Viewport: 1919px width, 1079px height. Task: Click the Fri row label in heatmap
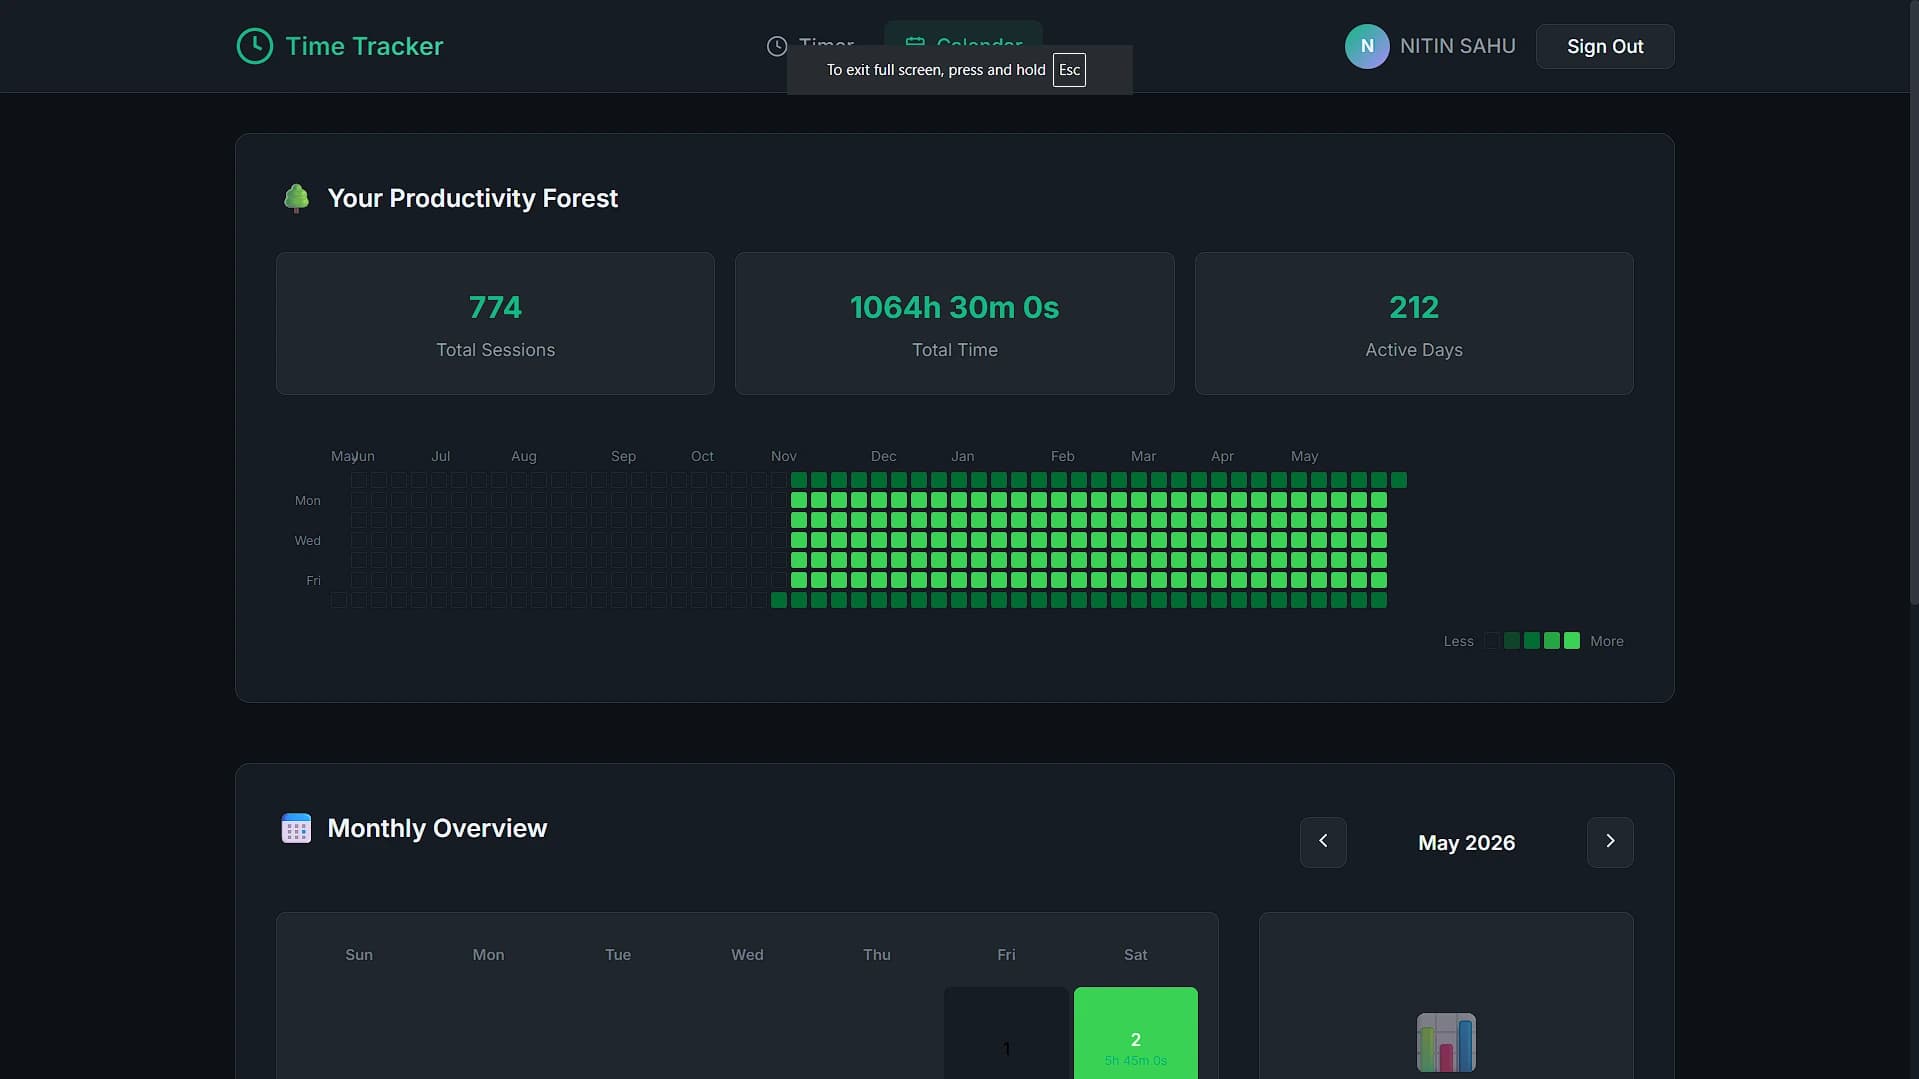(x=314, y=580)
